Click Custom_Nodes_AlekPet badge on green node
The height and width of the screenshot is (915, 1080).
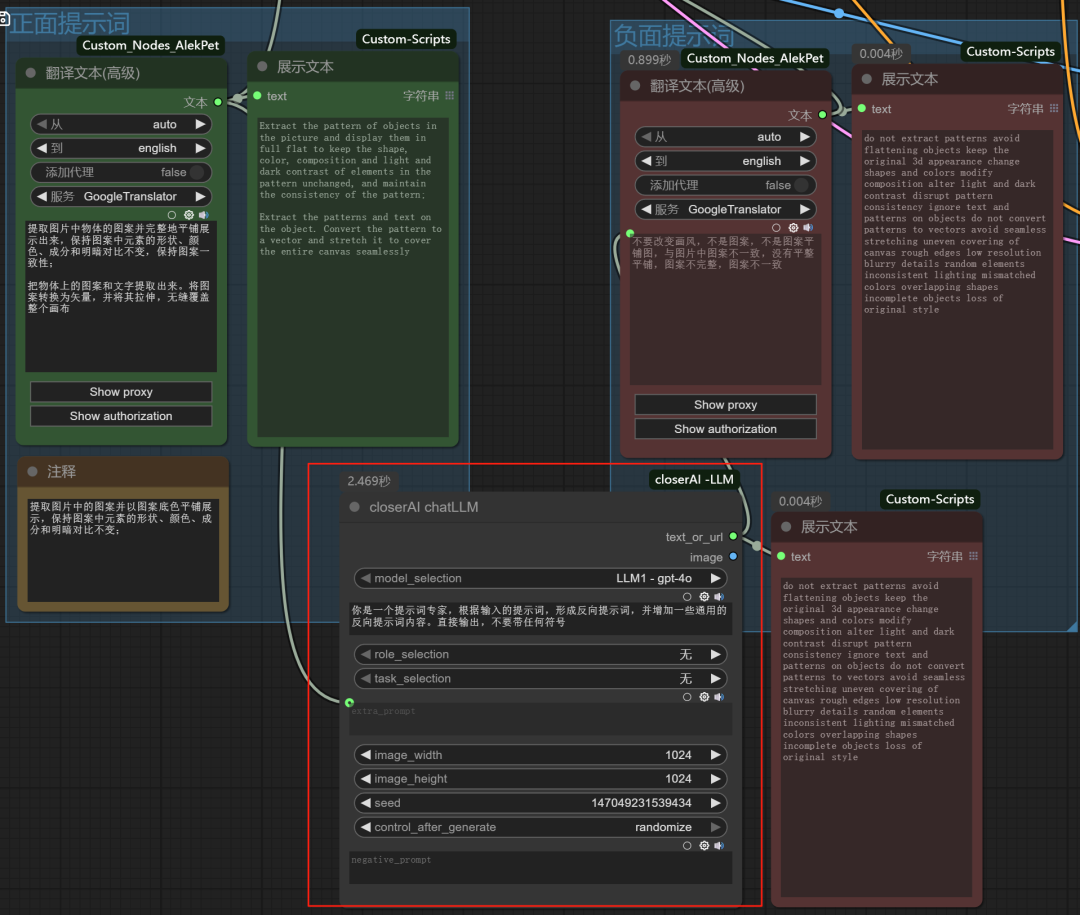click(x=151, y=45)
